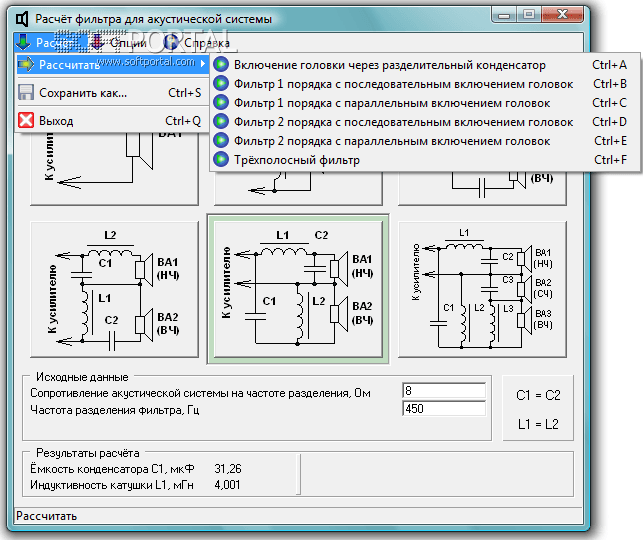643x540 pixels.
Task: Click the Рассчитать status bar text
Action: (x=46, y=516)
